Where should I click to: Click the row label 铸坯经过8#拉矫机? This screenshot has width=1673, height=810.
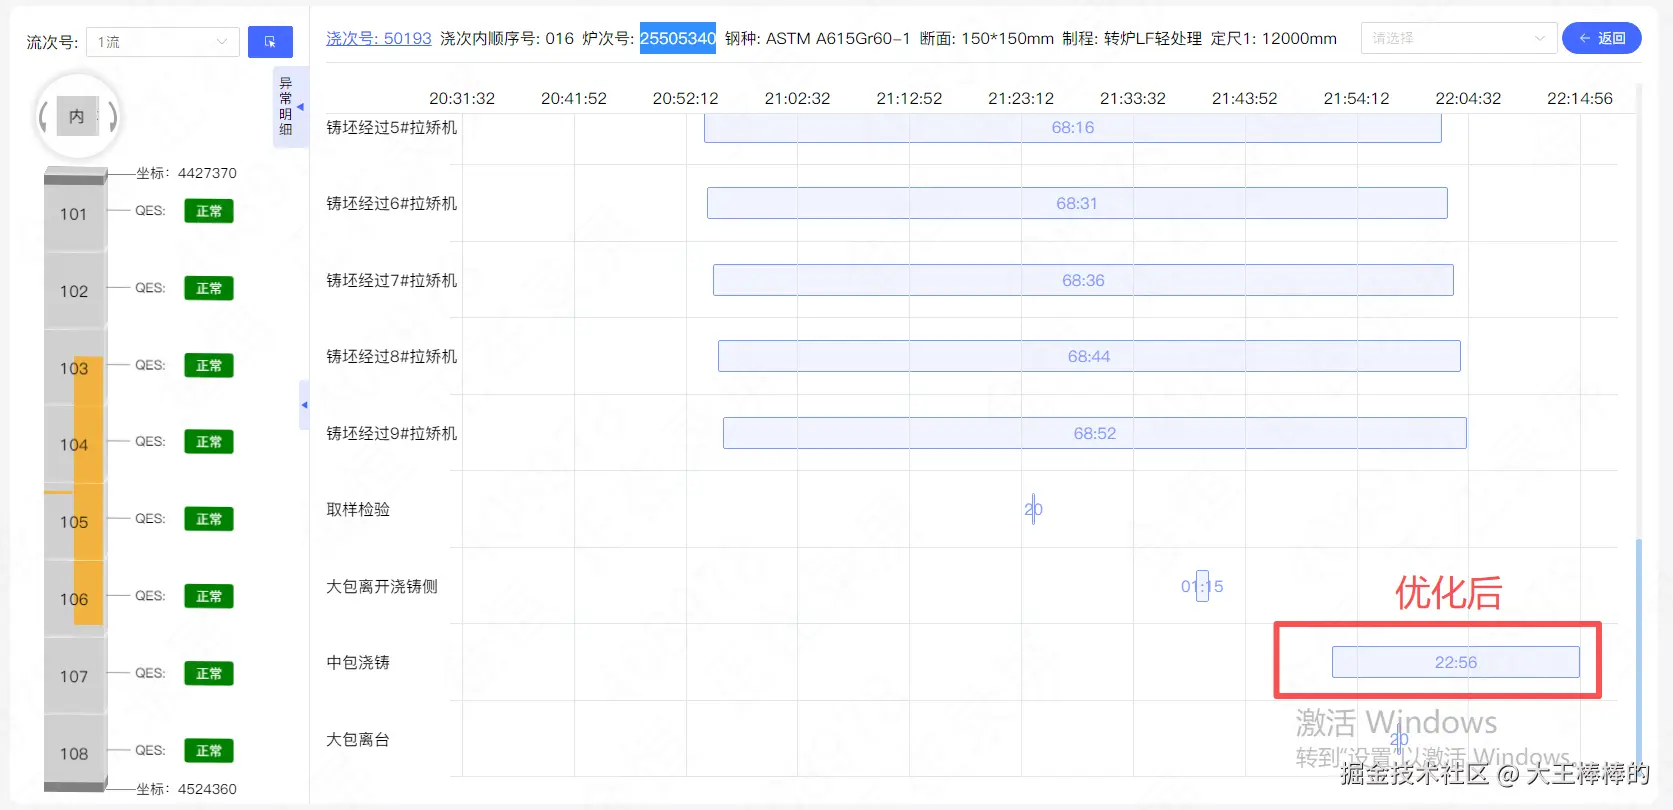pyautogui.click(x=392, y=356)
